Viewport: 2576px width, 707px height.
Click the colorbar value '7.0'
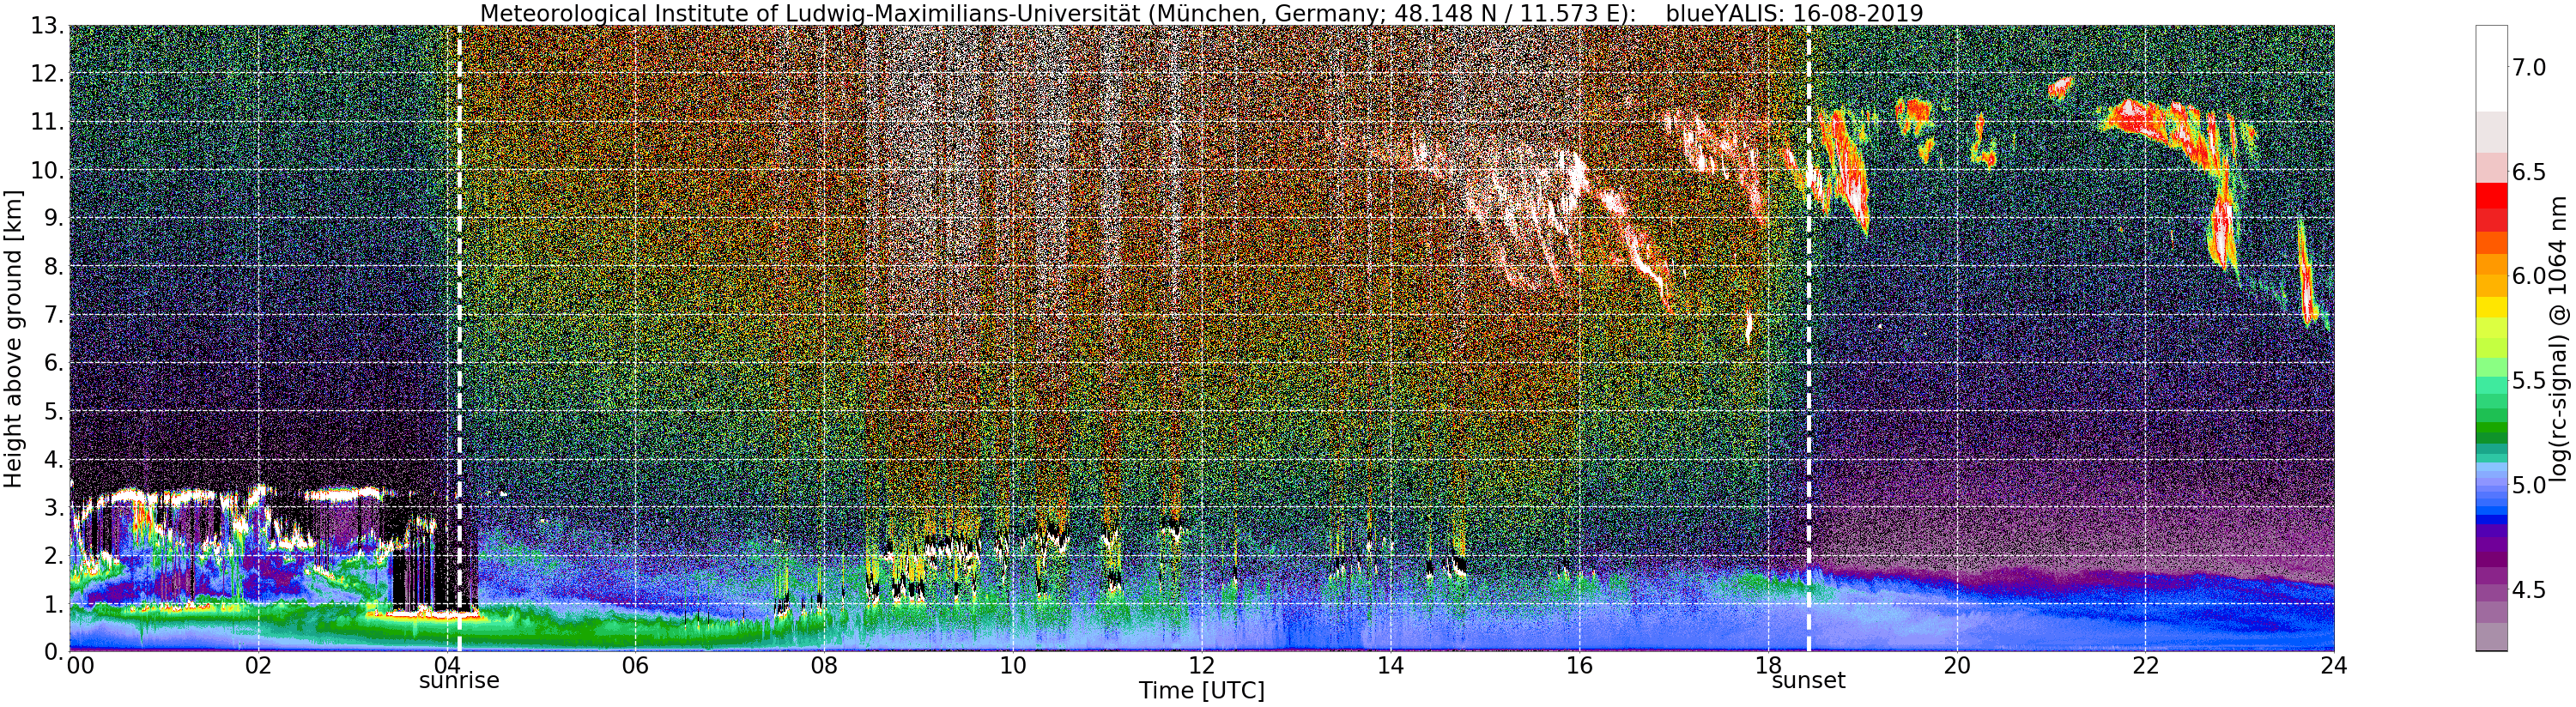2529,67
